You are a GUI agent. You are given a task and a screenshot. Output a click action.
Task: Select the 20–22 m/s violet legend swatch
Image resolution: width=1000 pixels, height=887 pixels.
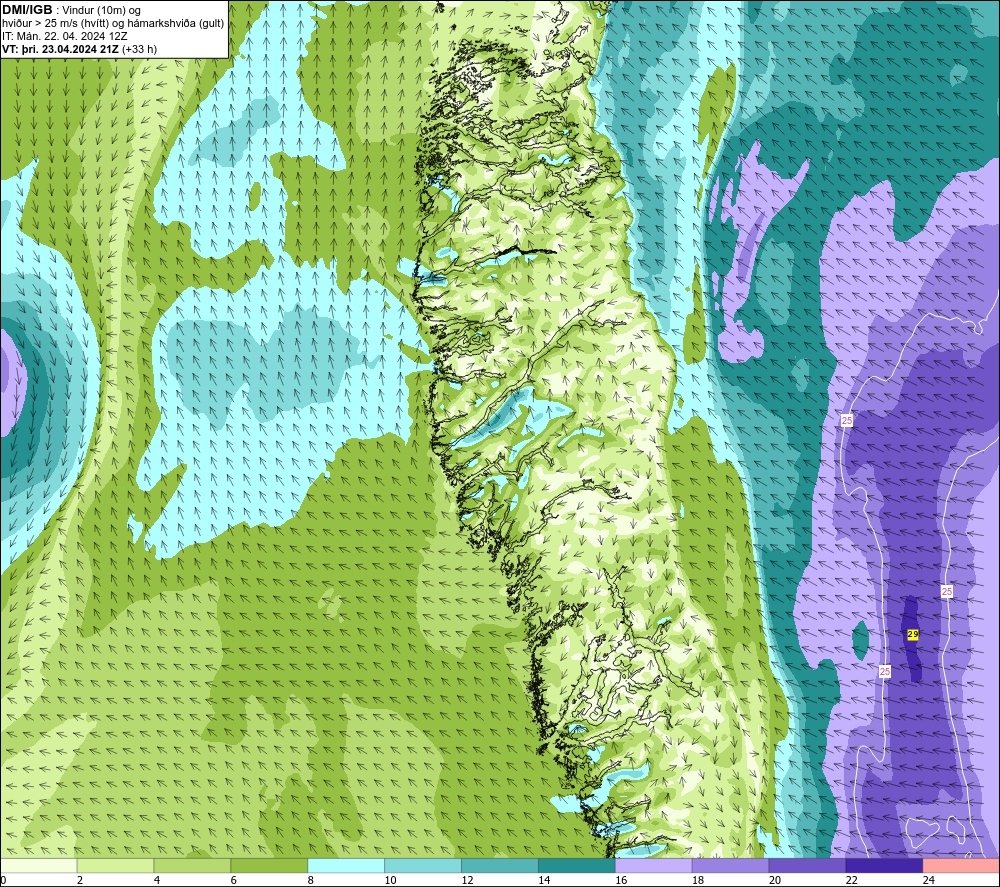pos(807,866)
